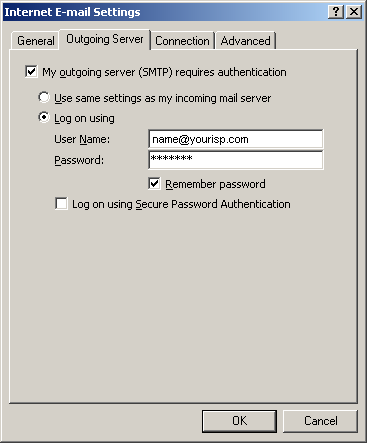Confirm settings with the OK button
The image size is (367, 443).
point(239,421)
